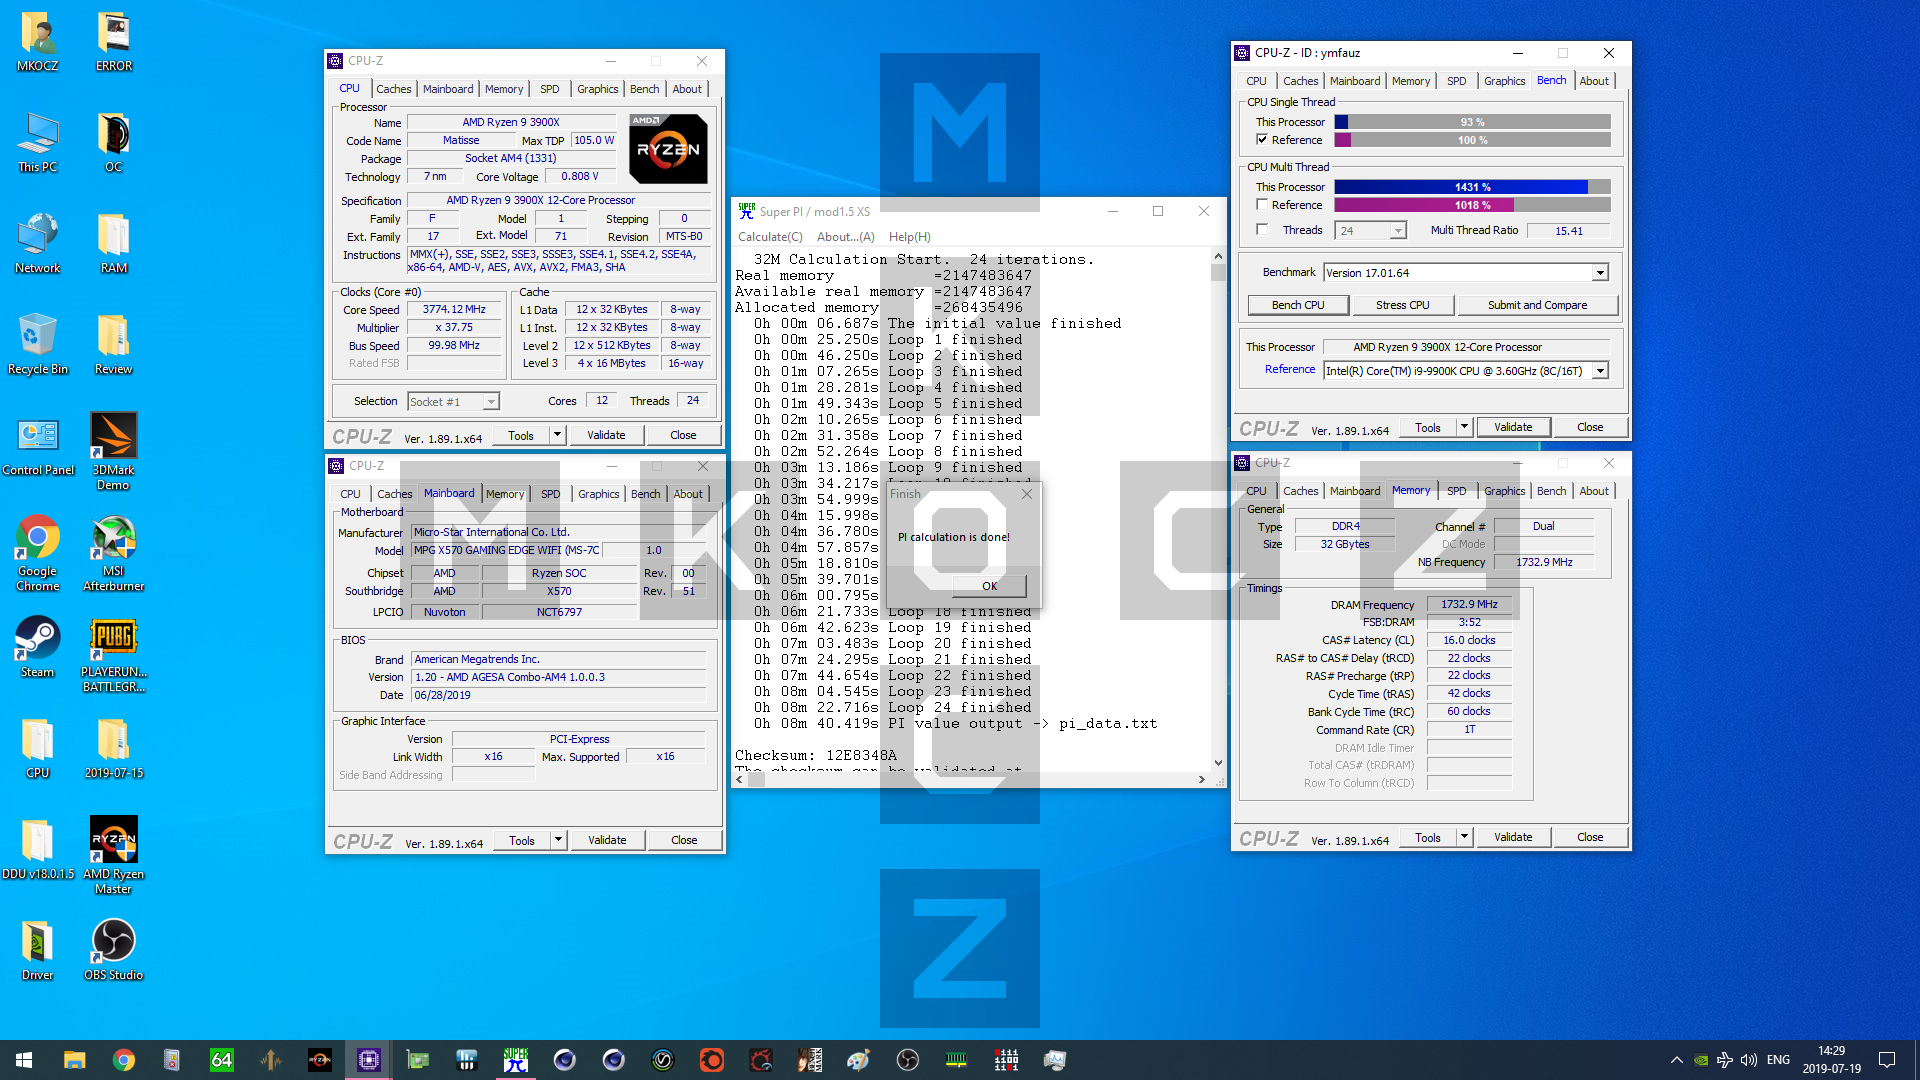Select the This PC desktop icon
This screenshot has width=1920, height=1080.
pyautogui.click(x=38, y=143)
